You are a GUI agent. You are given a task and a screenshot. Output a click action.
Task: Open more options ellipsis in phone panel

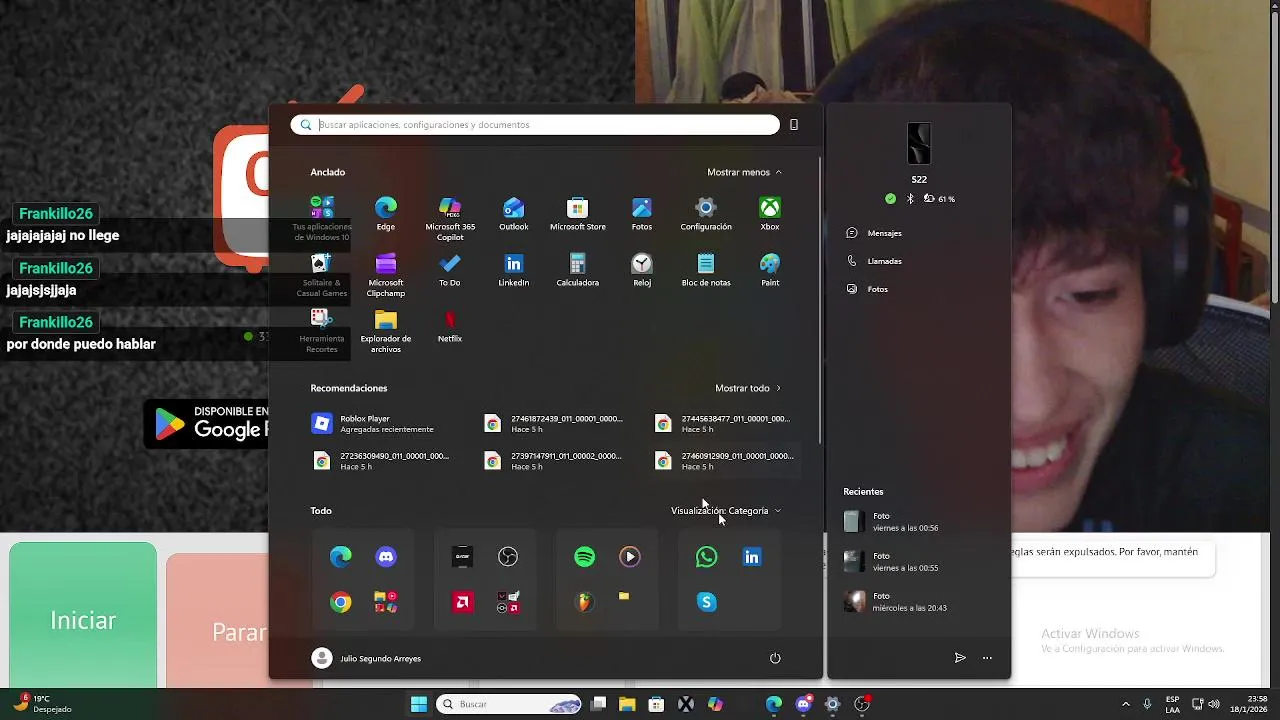987,658
